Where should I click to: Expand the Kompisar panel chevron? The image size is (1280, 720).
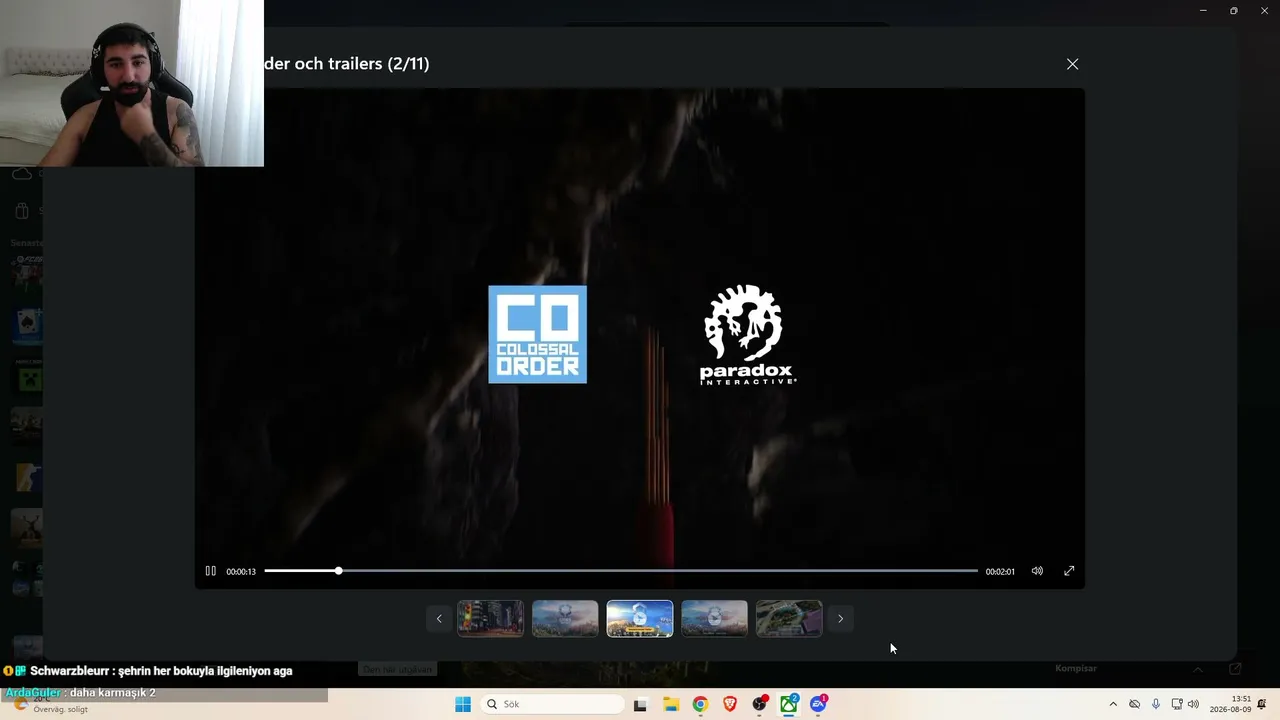(1198, 669)
